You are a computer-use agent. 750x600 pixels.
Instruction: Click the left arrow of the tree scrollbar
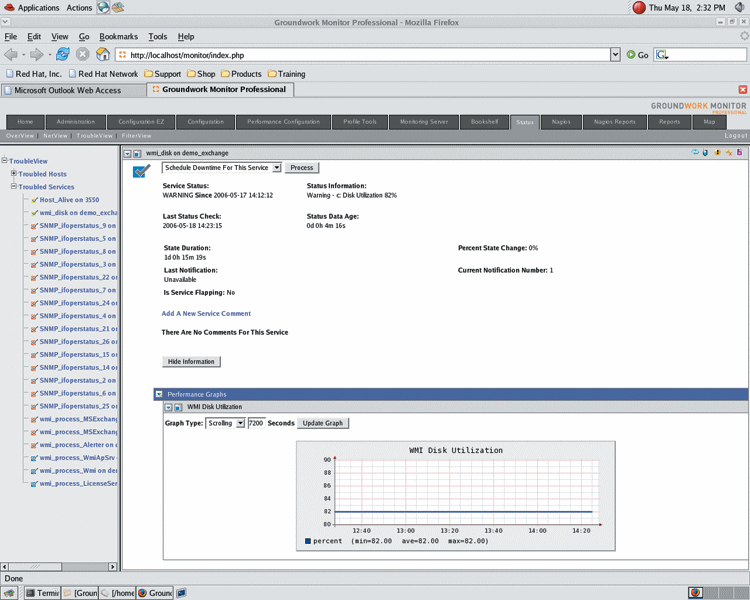click(4, 567)
